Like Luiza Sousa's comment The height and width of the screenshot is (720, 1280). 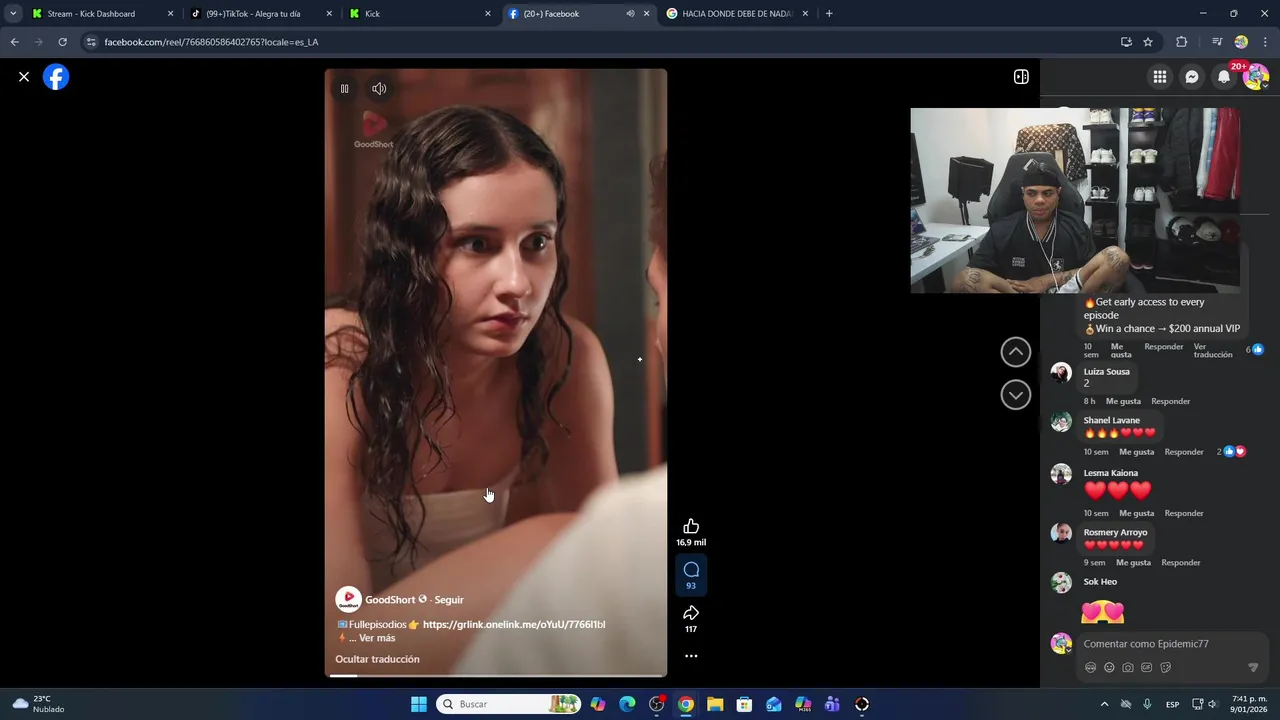coord(1123,402)
